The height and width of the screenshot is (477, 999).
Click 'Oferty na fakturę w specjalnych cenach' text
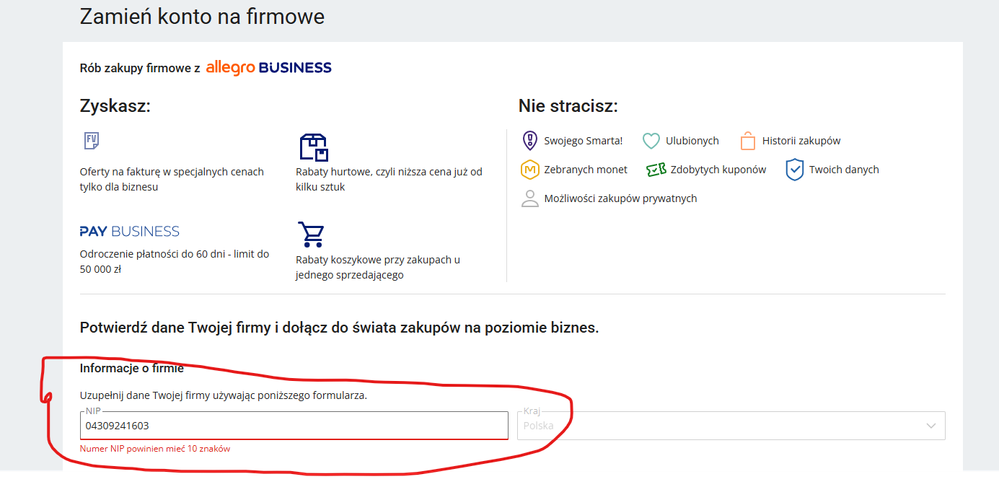pos(171,179)
